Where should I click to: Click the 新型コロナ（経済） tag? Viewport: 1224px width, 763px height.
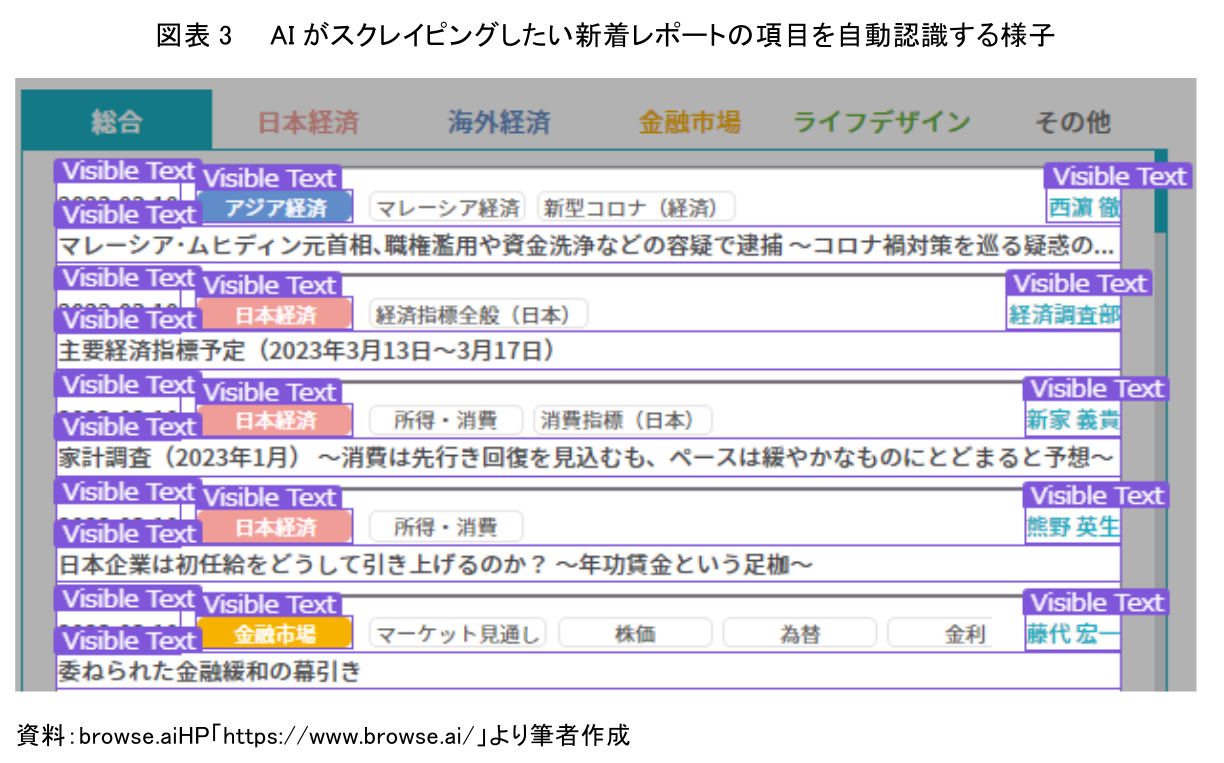pyautogui.click(x=636, y=208)
